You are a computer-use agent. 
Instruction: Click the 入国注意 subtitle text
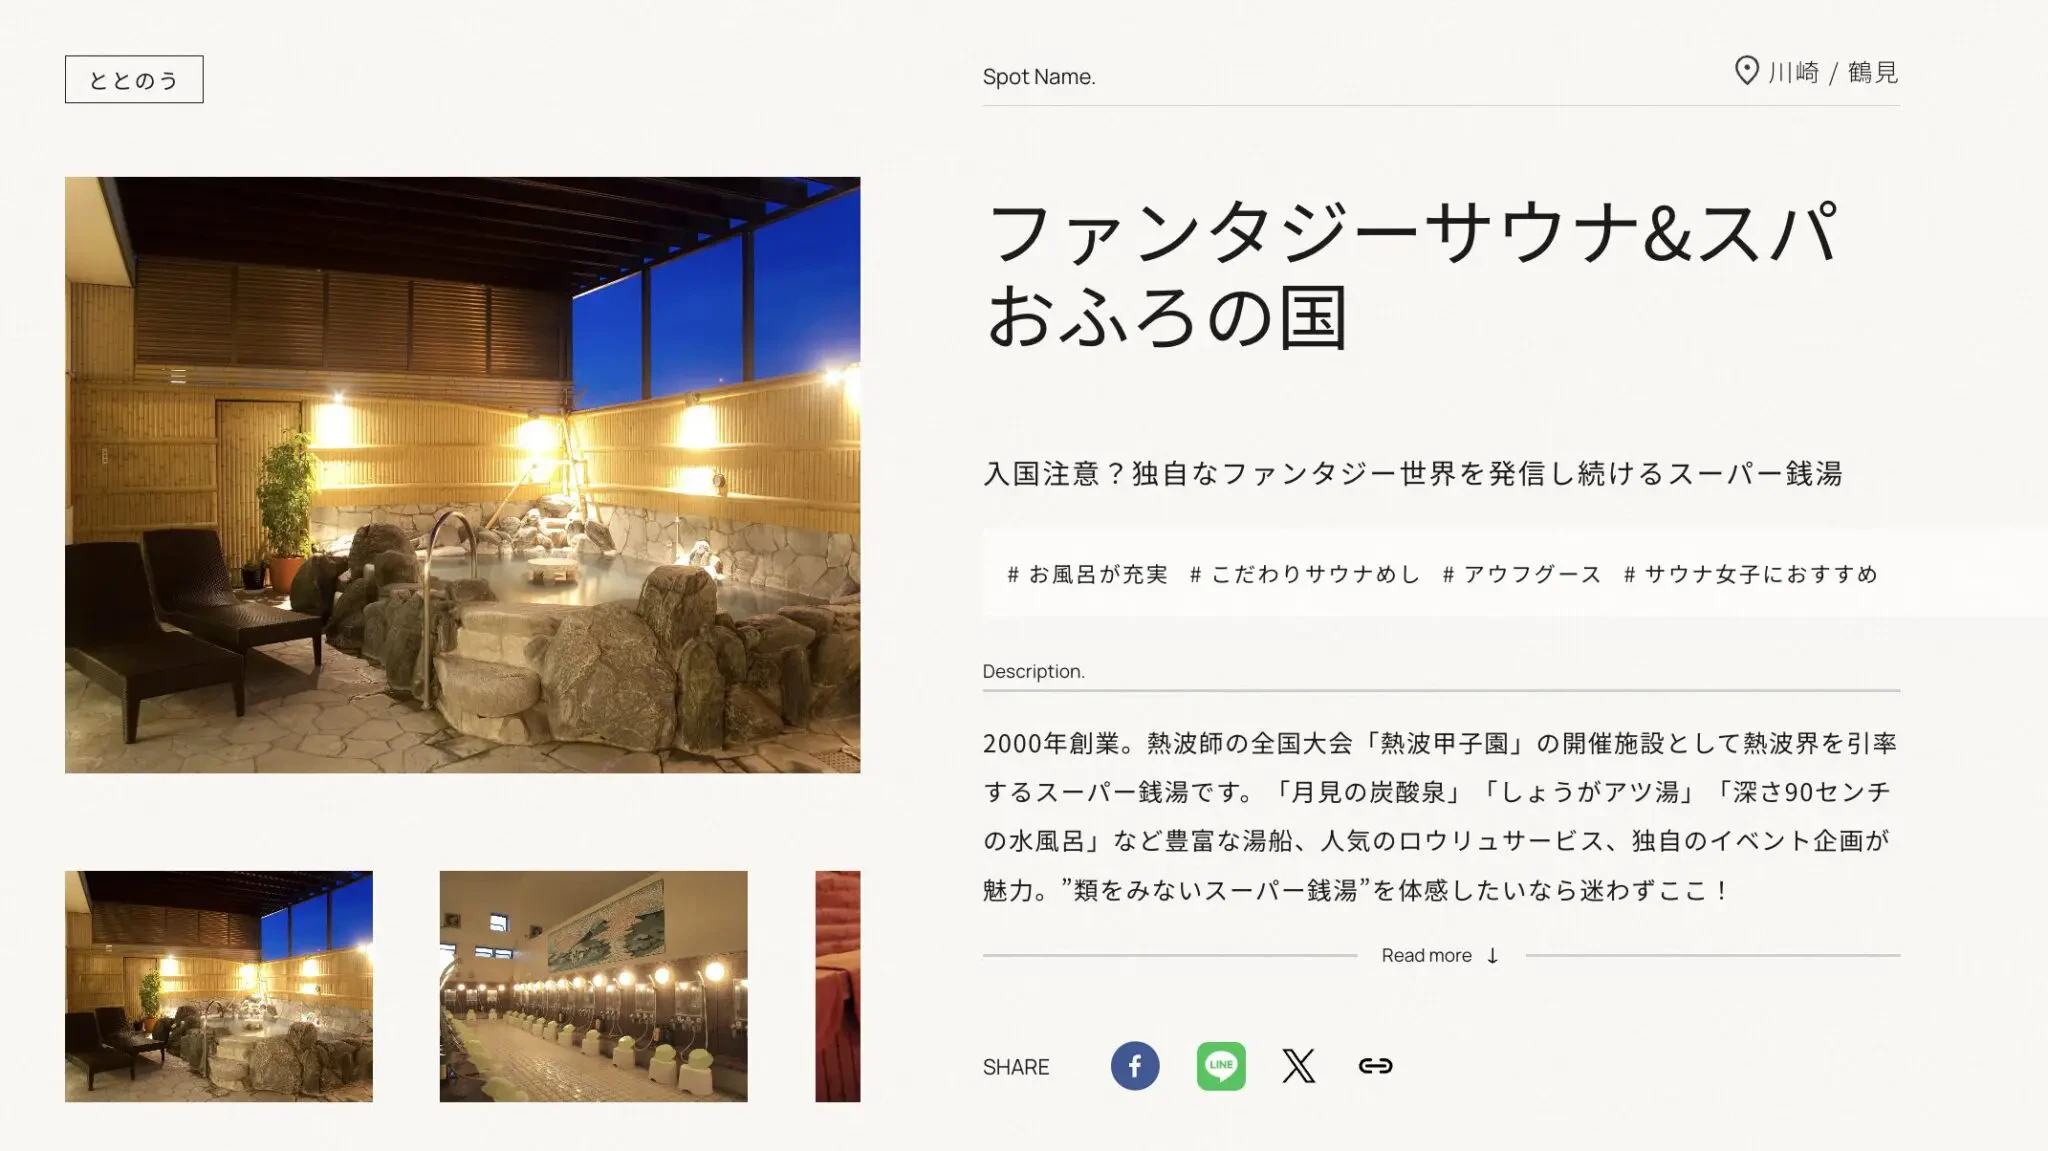(x=1412, y=473)
